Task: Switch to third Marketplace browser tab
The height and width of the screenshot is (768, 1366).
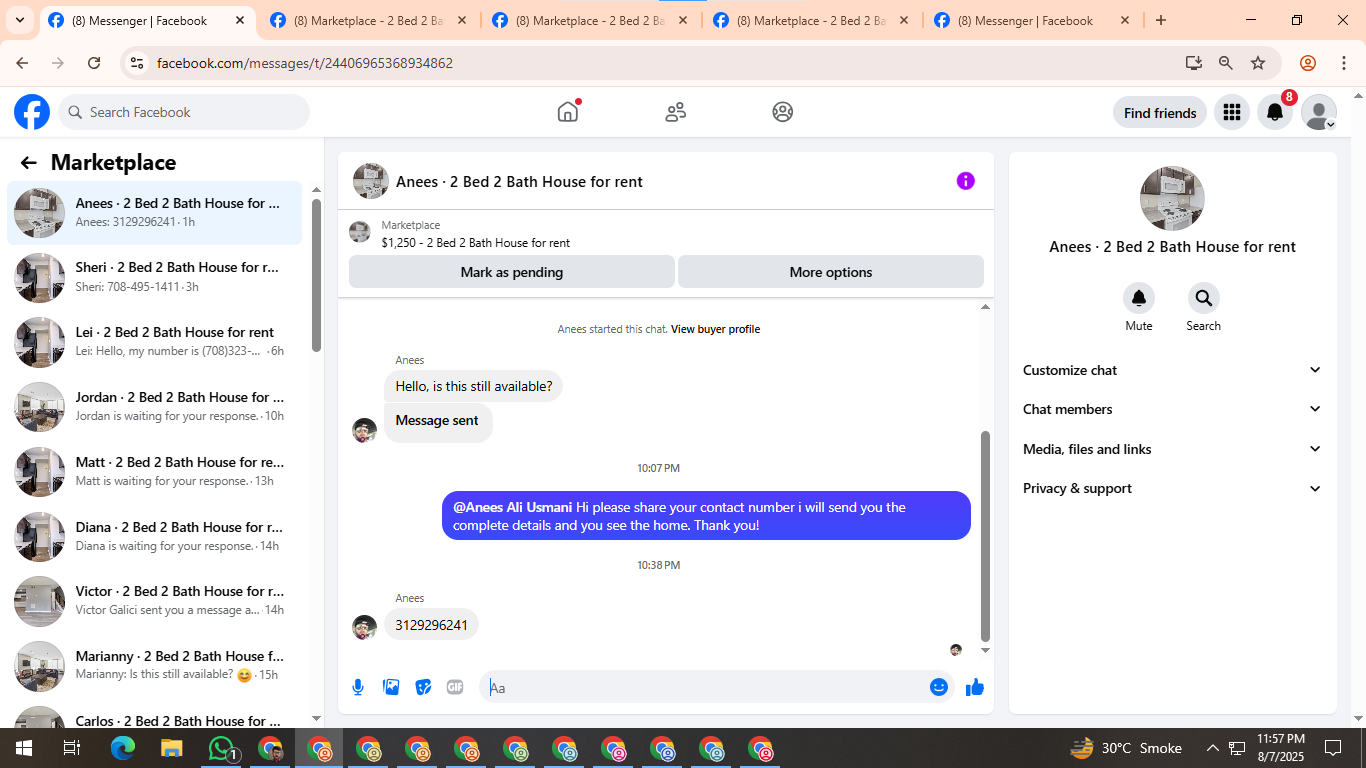Action: (x=590, y=20)
